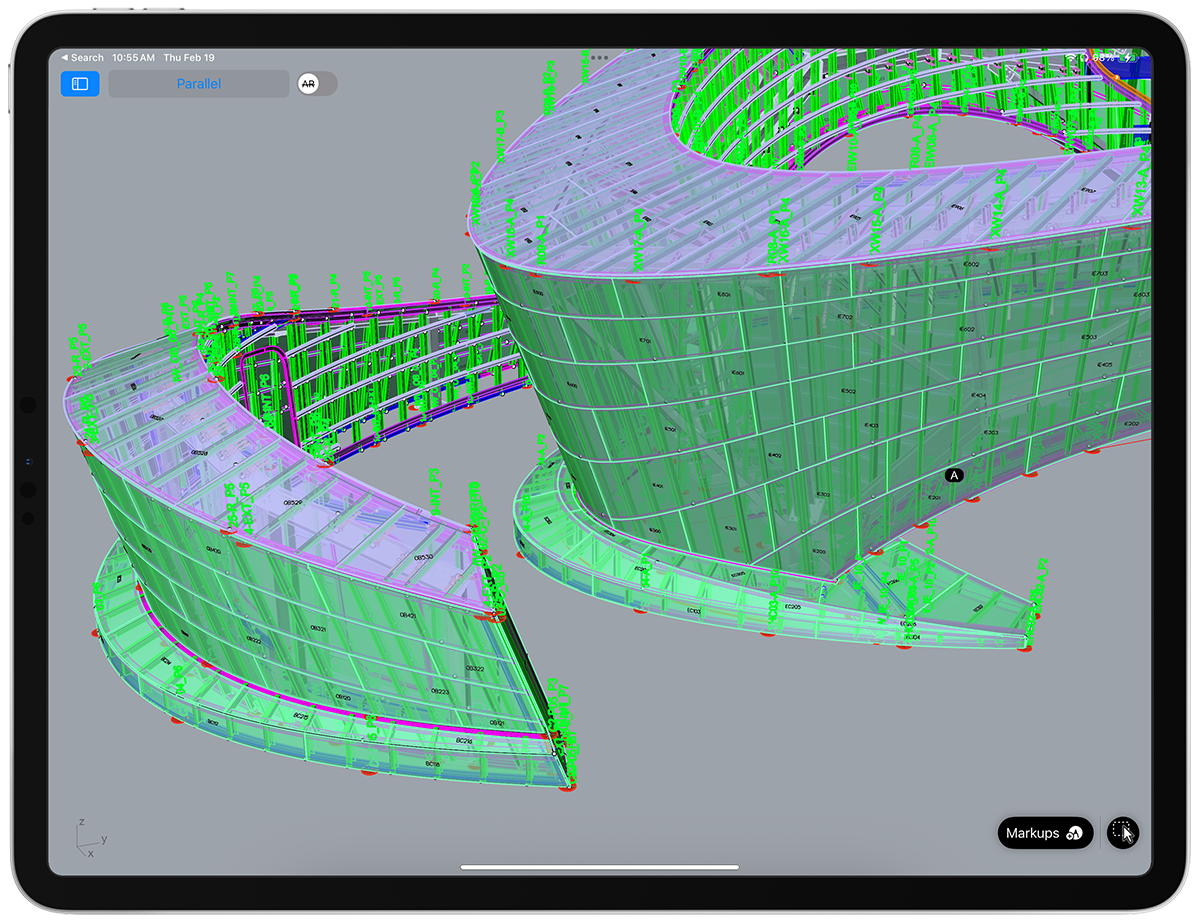Tap the home indicator bar at screen bottom
The image size is (1200, 924).
point(600,868)
